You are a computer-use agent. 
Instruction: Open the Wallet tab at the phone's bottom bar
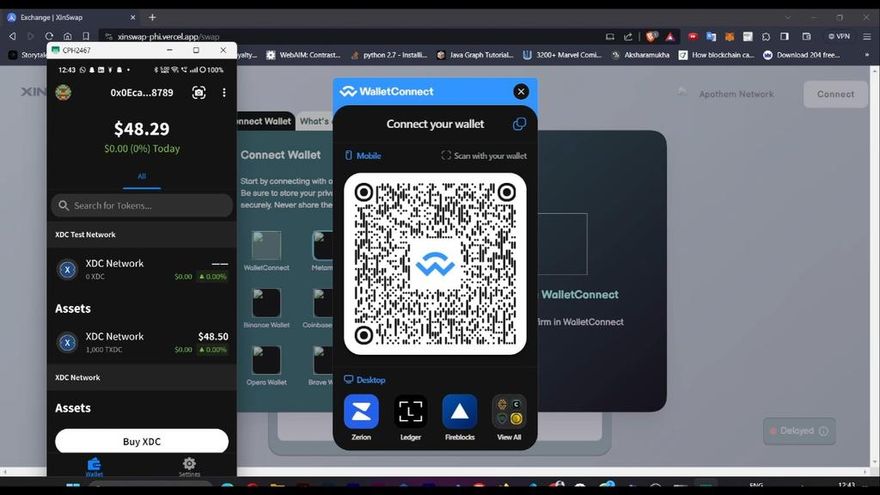94,466
